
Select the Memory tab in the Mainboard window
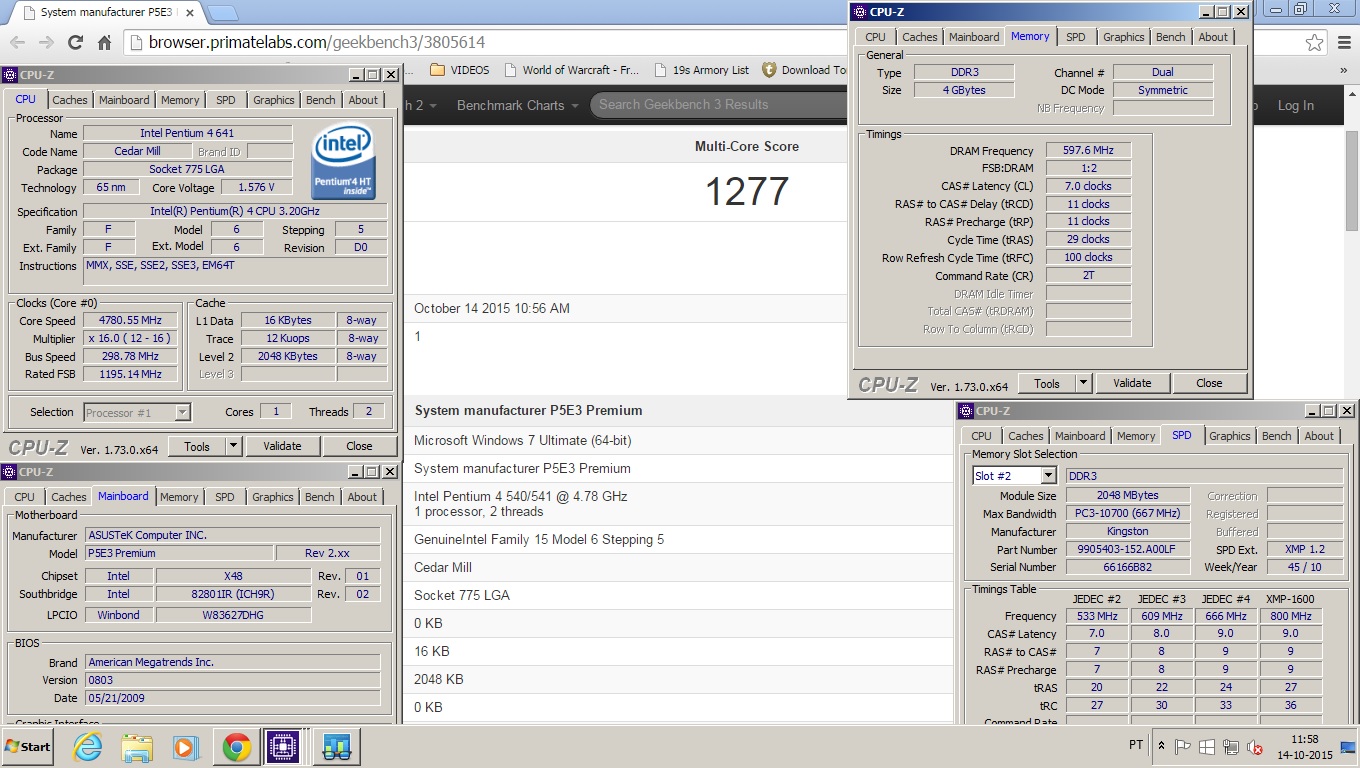[x=179, y=497]
